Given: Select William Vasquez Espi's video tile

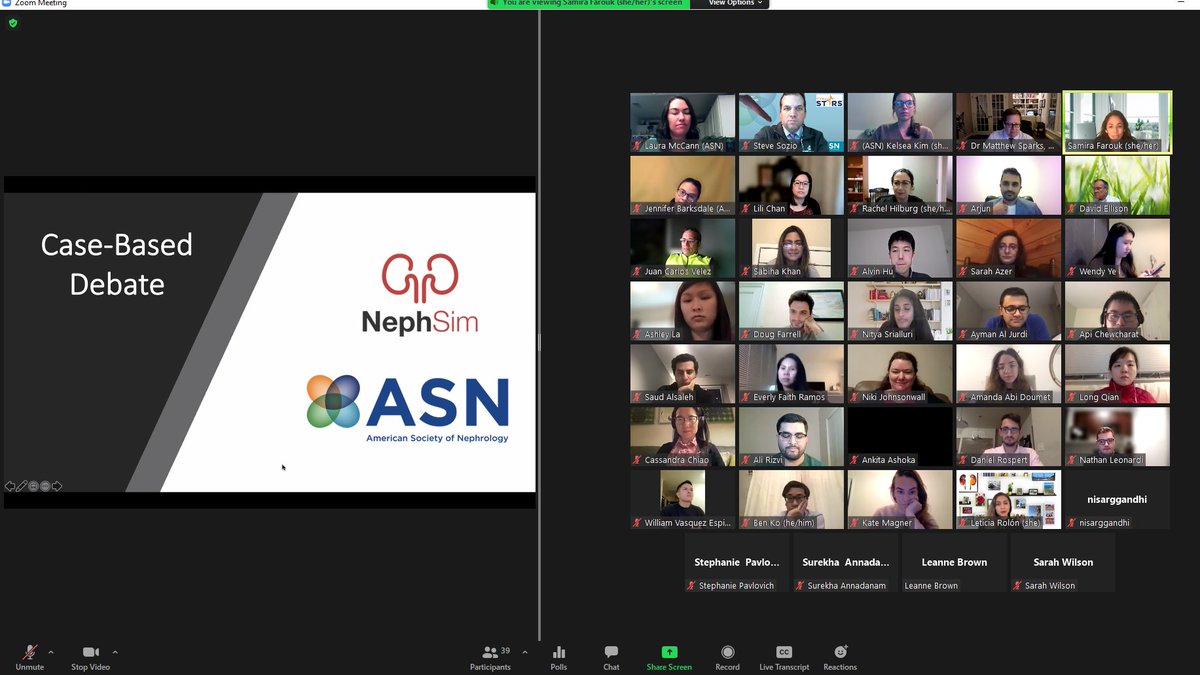Looking at the screenshot, I should 682,500.
